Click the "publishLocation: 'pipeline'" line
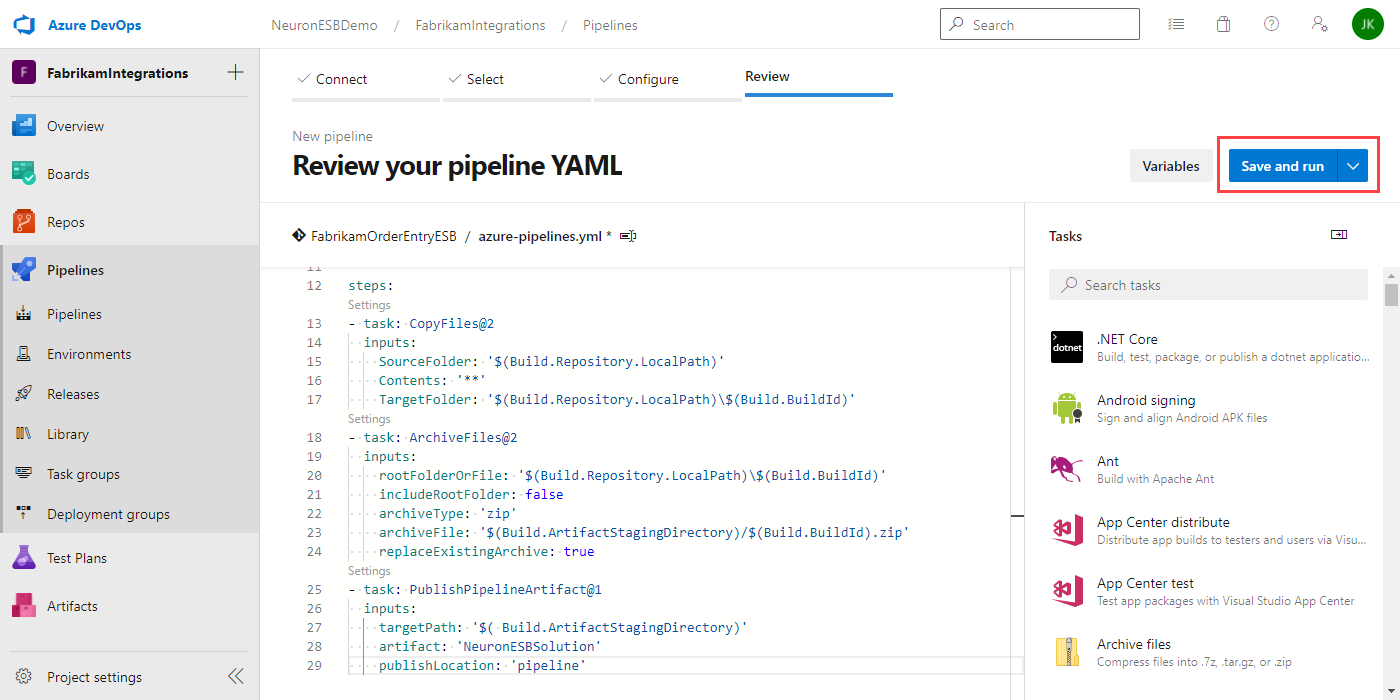The height and width of the screenshot is (700, 1400). coord(482,666)
